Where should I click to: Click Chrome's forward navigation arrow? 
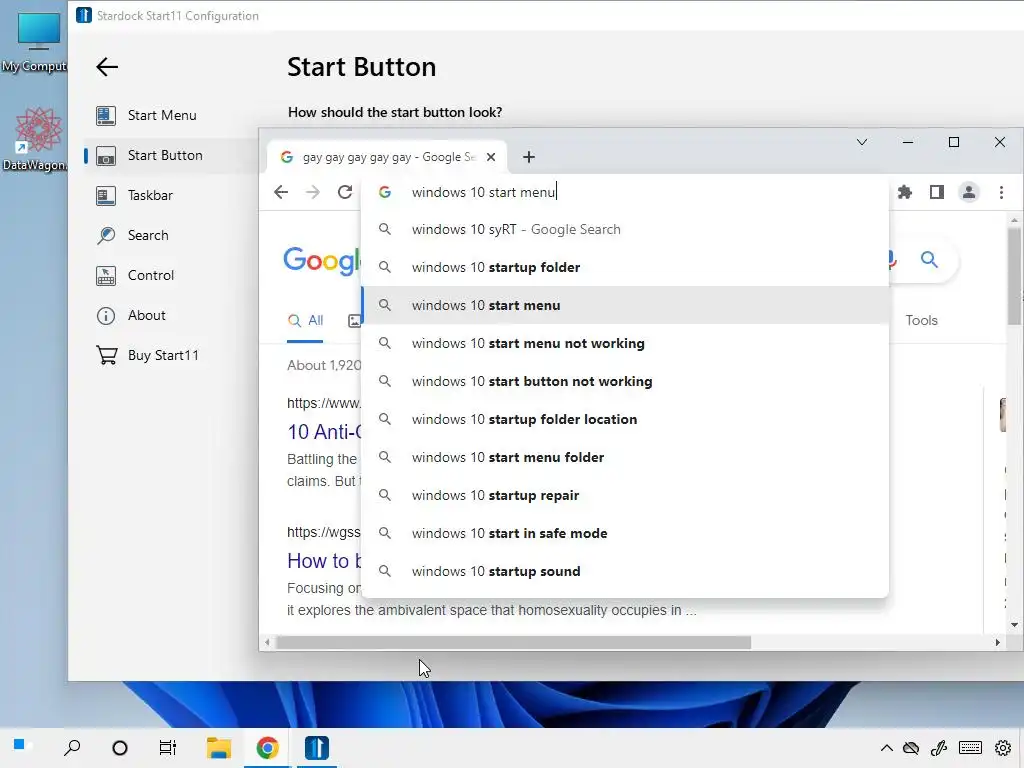click(313, 192)
